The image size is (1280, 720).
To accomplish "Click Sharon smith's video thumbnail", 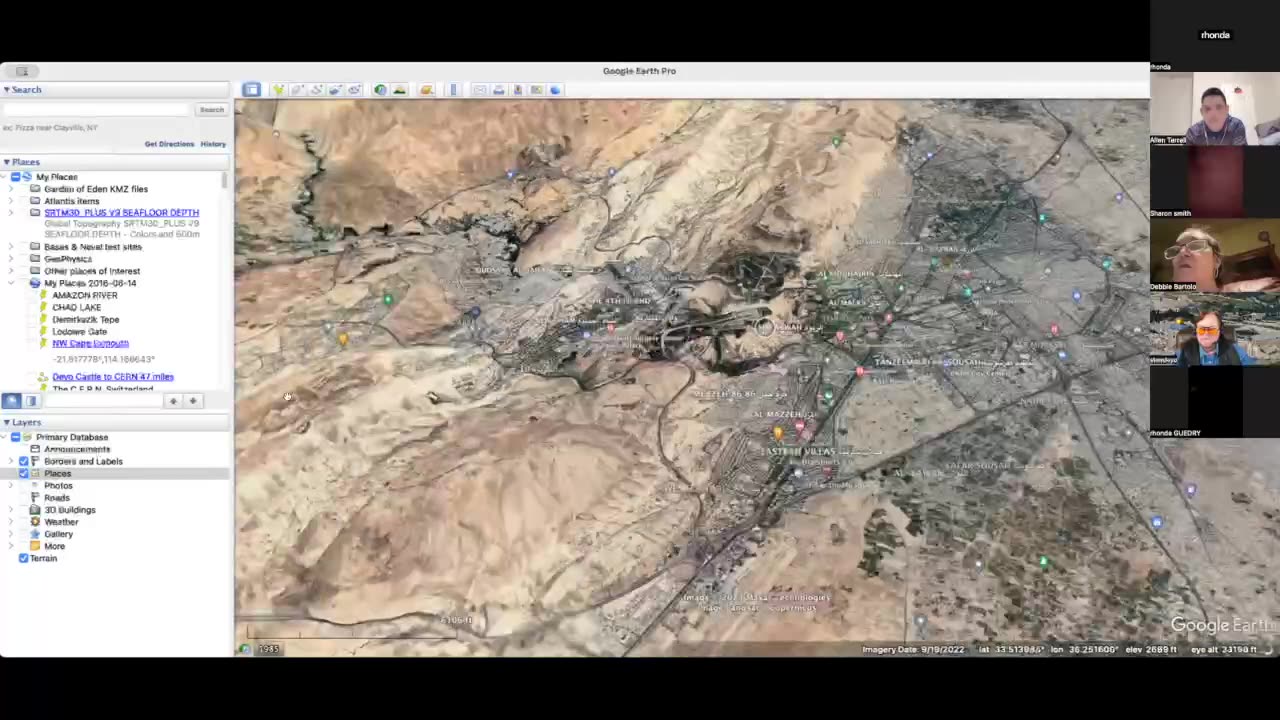I will click(x=1215, y=182).
